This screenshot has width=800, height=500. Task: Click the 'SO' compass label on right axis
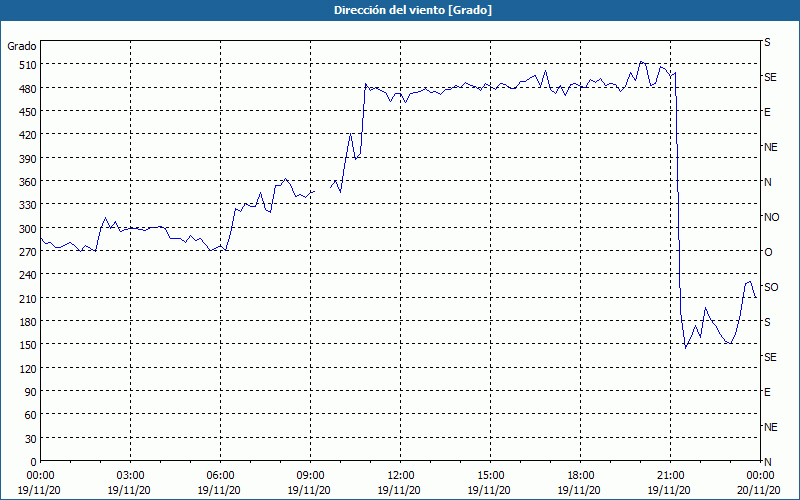[x=771, y=287]
